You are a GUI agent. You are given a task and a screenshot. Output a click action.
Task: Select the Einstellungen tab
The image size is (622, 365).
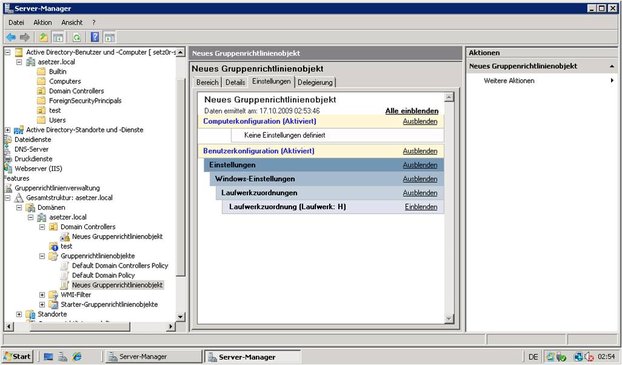[x=271, y=81]
